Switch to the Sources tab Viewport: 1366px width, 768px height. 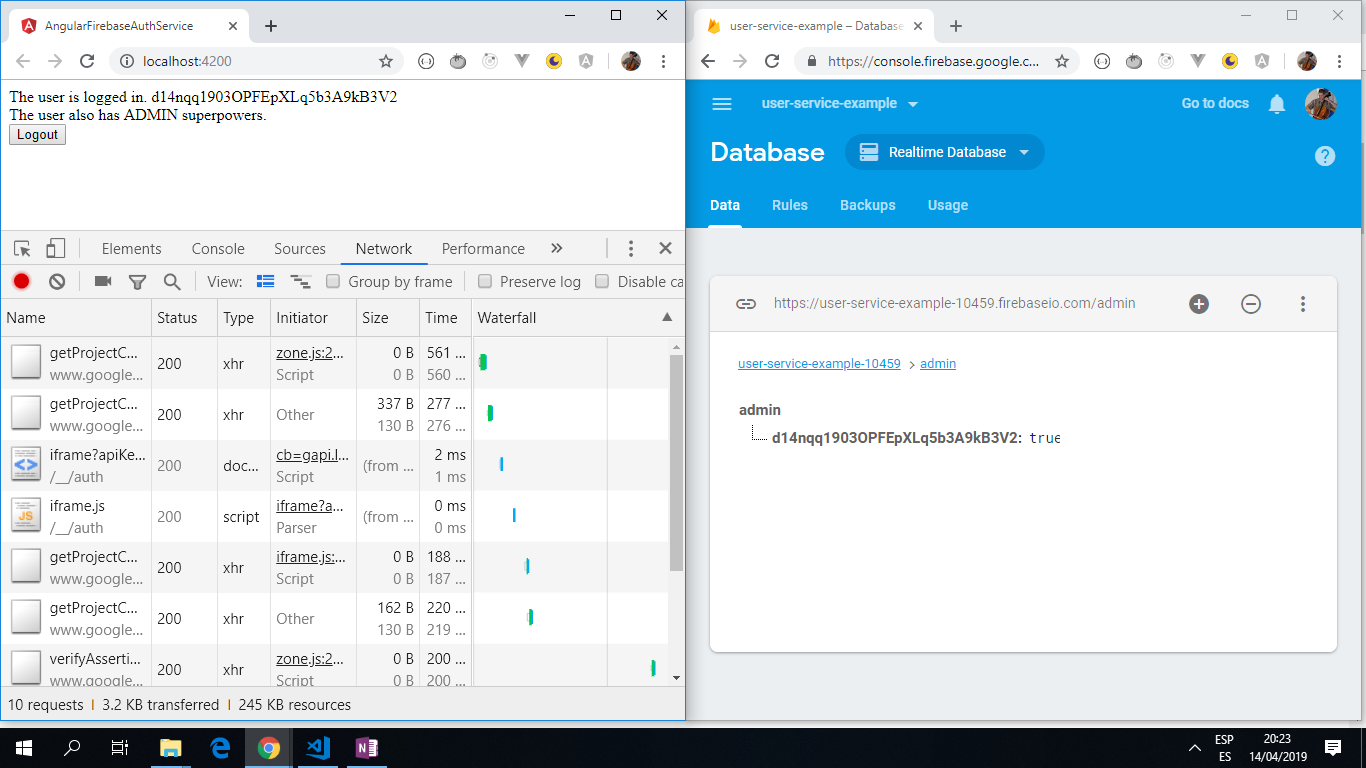[x=300, y=249]
